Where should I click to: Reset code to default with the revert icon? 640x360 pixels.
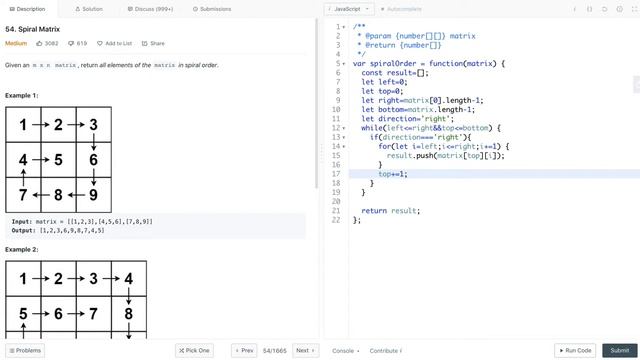(604, 9)
